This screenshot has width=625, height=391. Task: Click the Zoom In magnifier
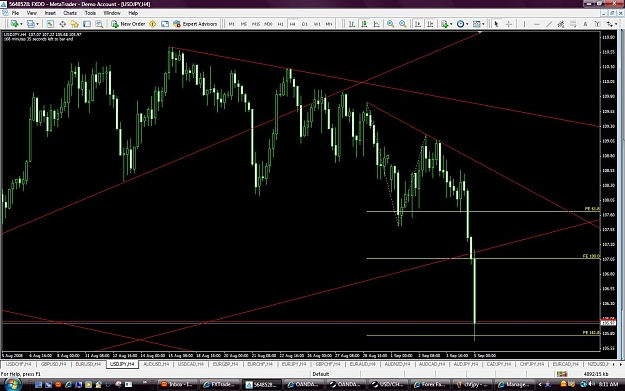click(390, 24)
